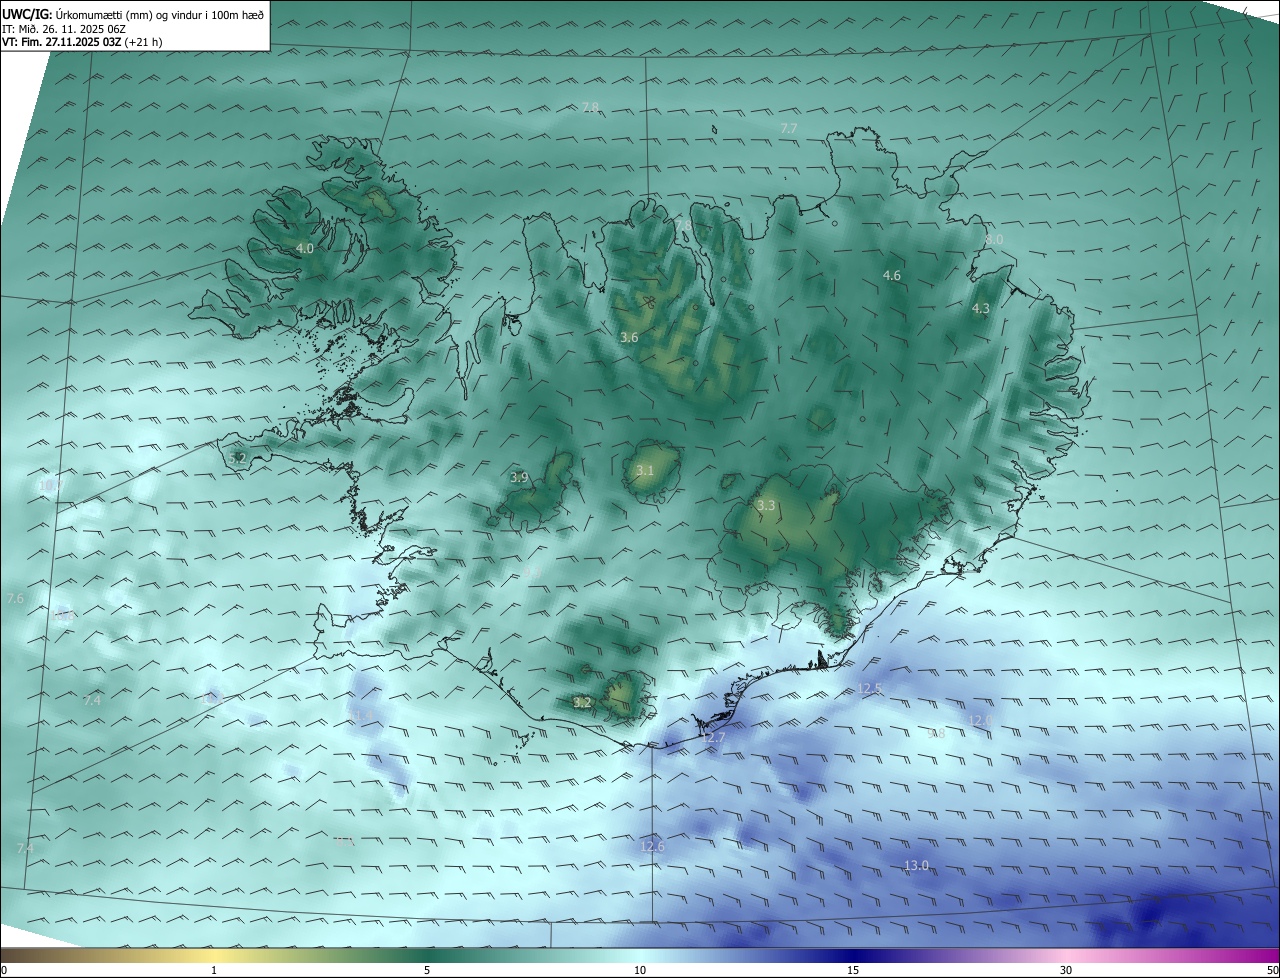
Task: Click the 3.2 value near Mýrdalsjökull
Action: point(583,703)
